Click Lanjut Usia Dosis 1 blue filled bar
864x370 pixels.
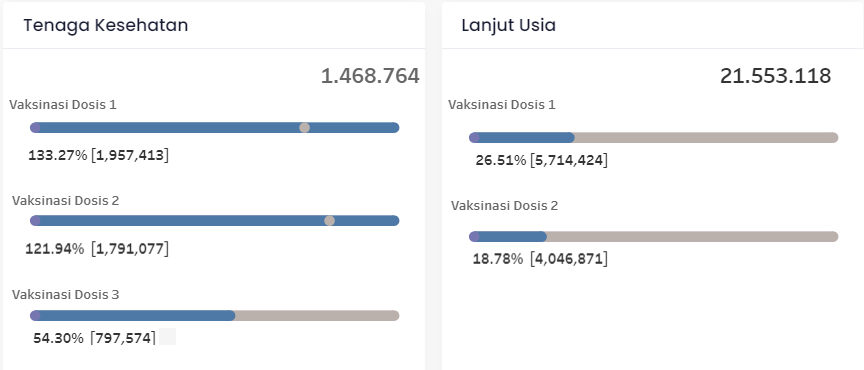pyautogui.click(x=522, y=138)
